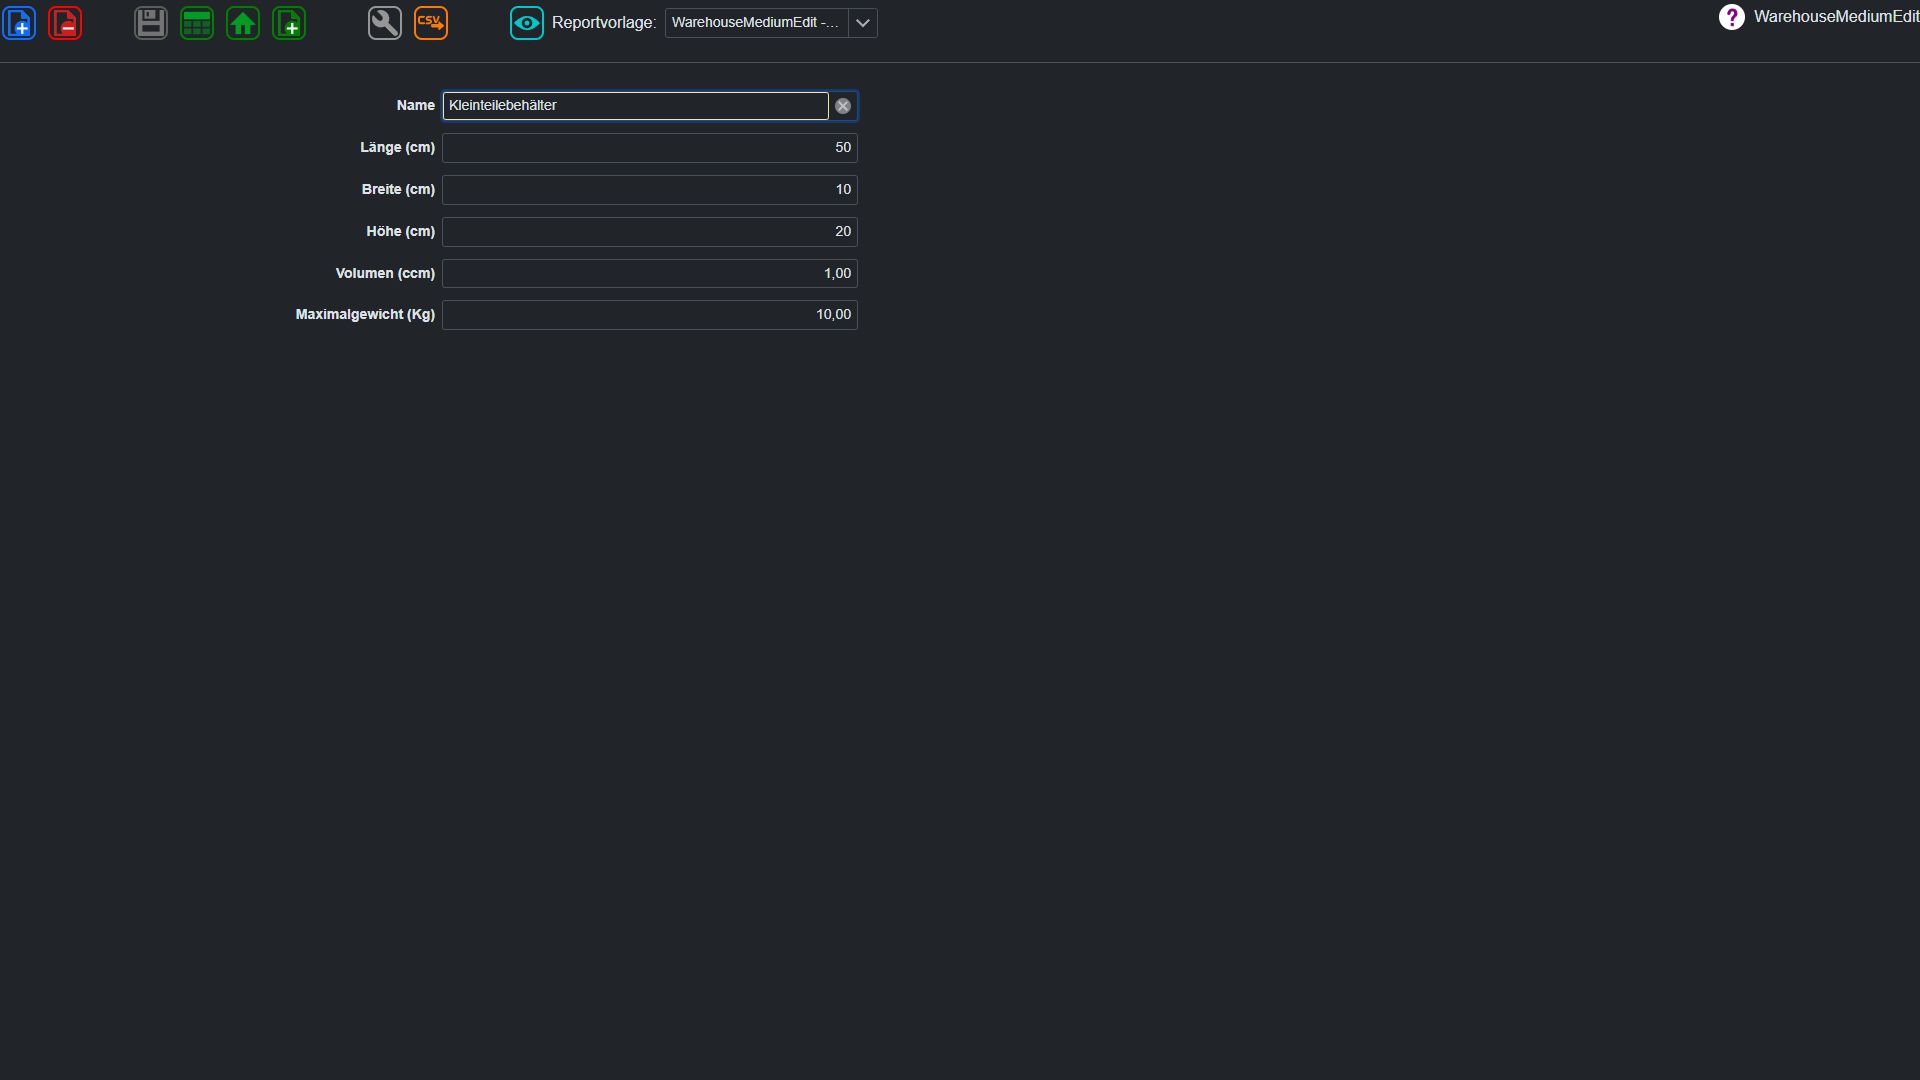Click the Name label
Image resolution: width=1920 pixels, height=1080 pixels.
[416, 106]
